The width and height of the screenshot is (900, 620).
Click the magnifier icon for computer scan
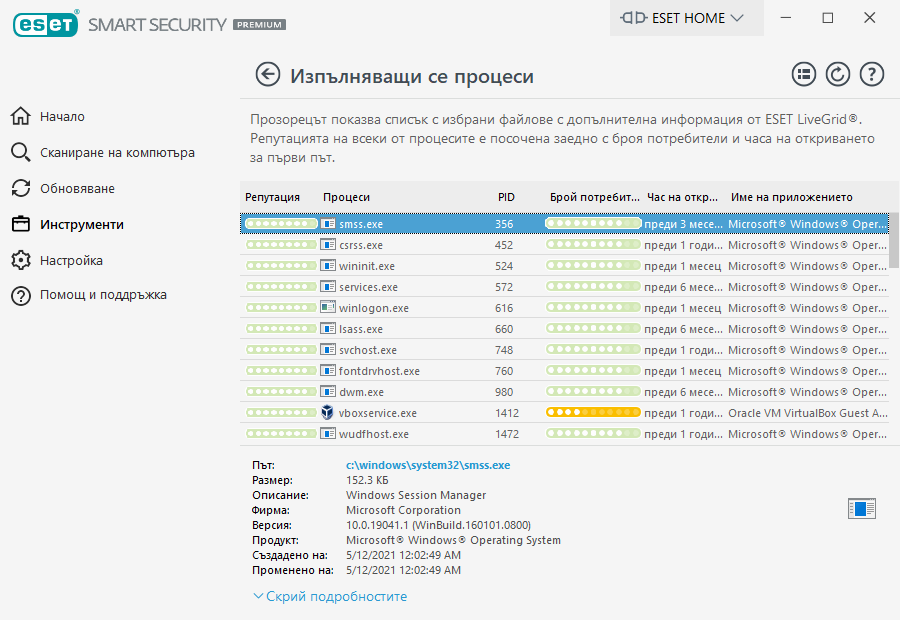[21, 152]
